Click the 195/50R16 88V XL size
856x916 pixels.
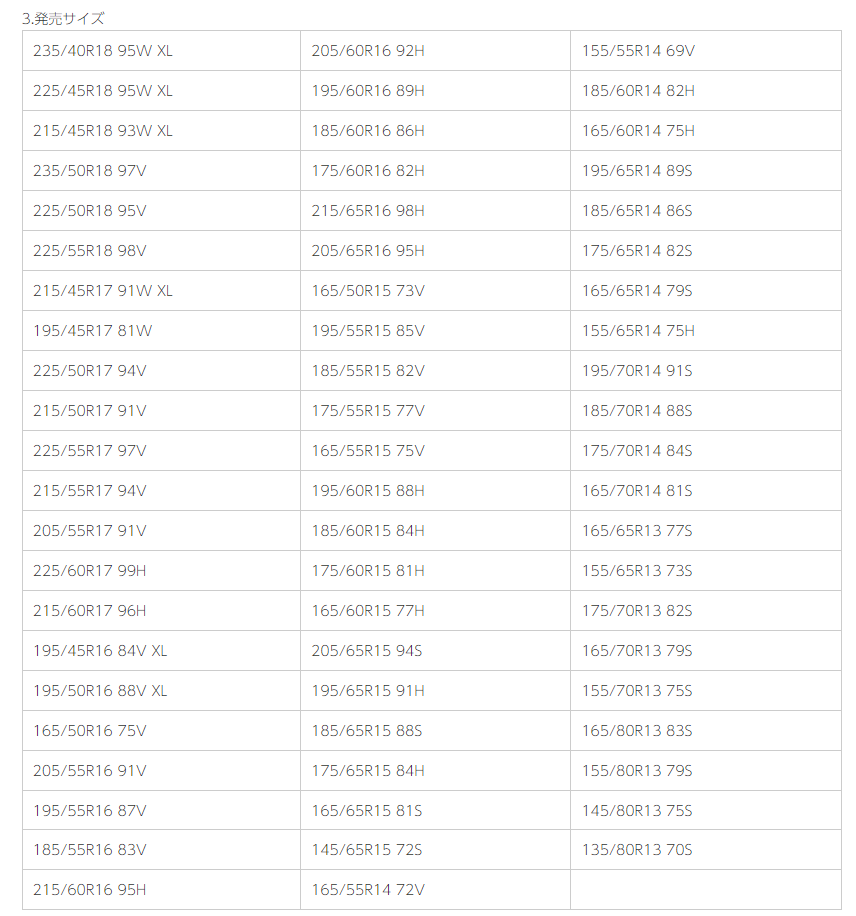click(x=100, y=691)
